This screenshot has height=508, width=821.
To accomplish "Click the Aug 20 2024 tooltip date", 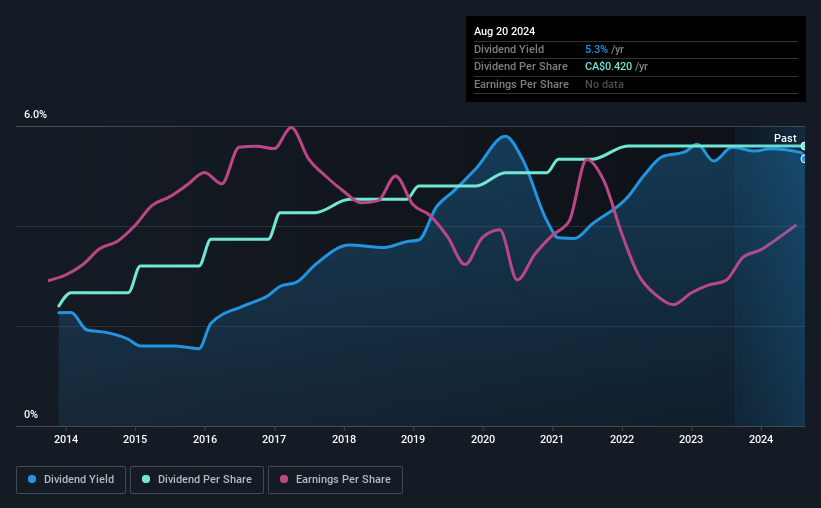I will click(x=504, y=31).
